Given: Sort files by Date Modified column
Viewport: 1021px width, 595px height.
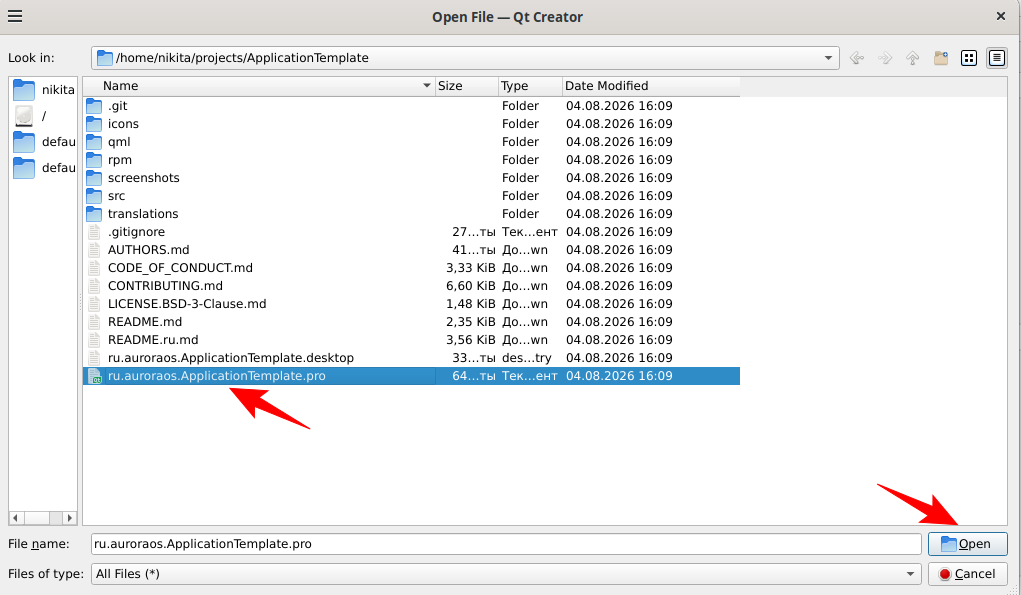Looking at the screenshot, I should [650, 86].
